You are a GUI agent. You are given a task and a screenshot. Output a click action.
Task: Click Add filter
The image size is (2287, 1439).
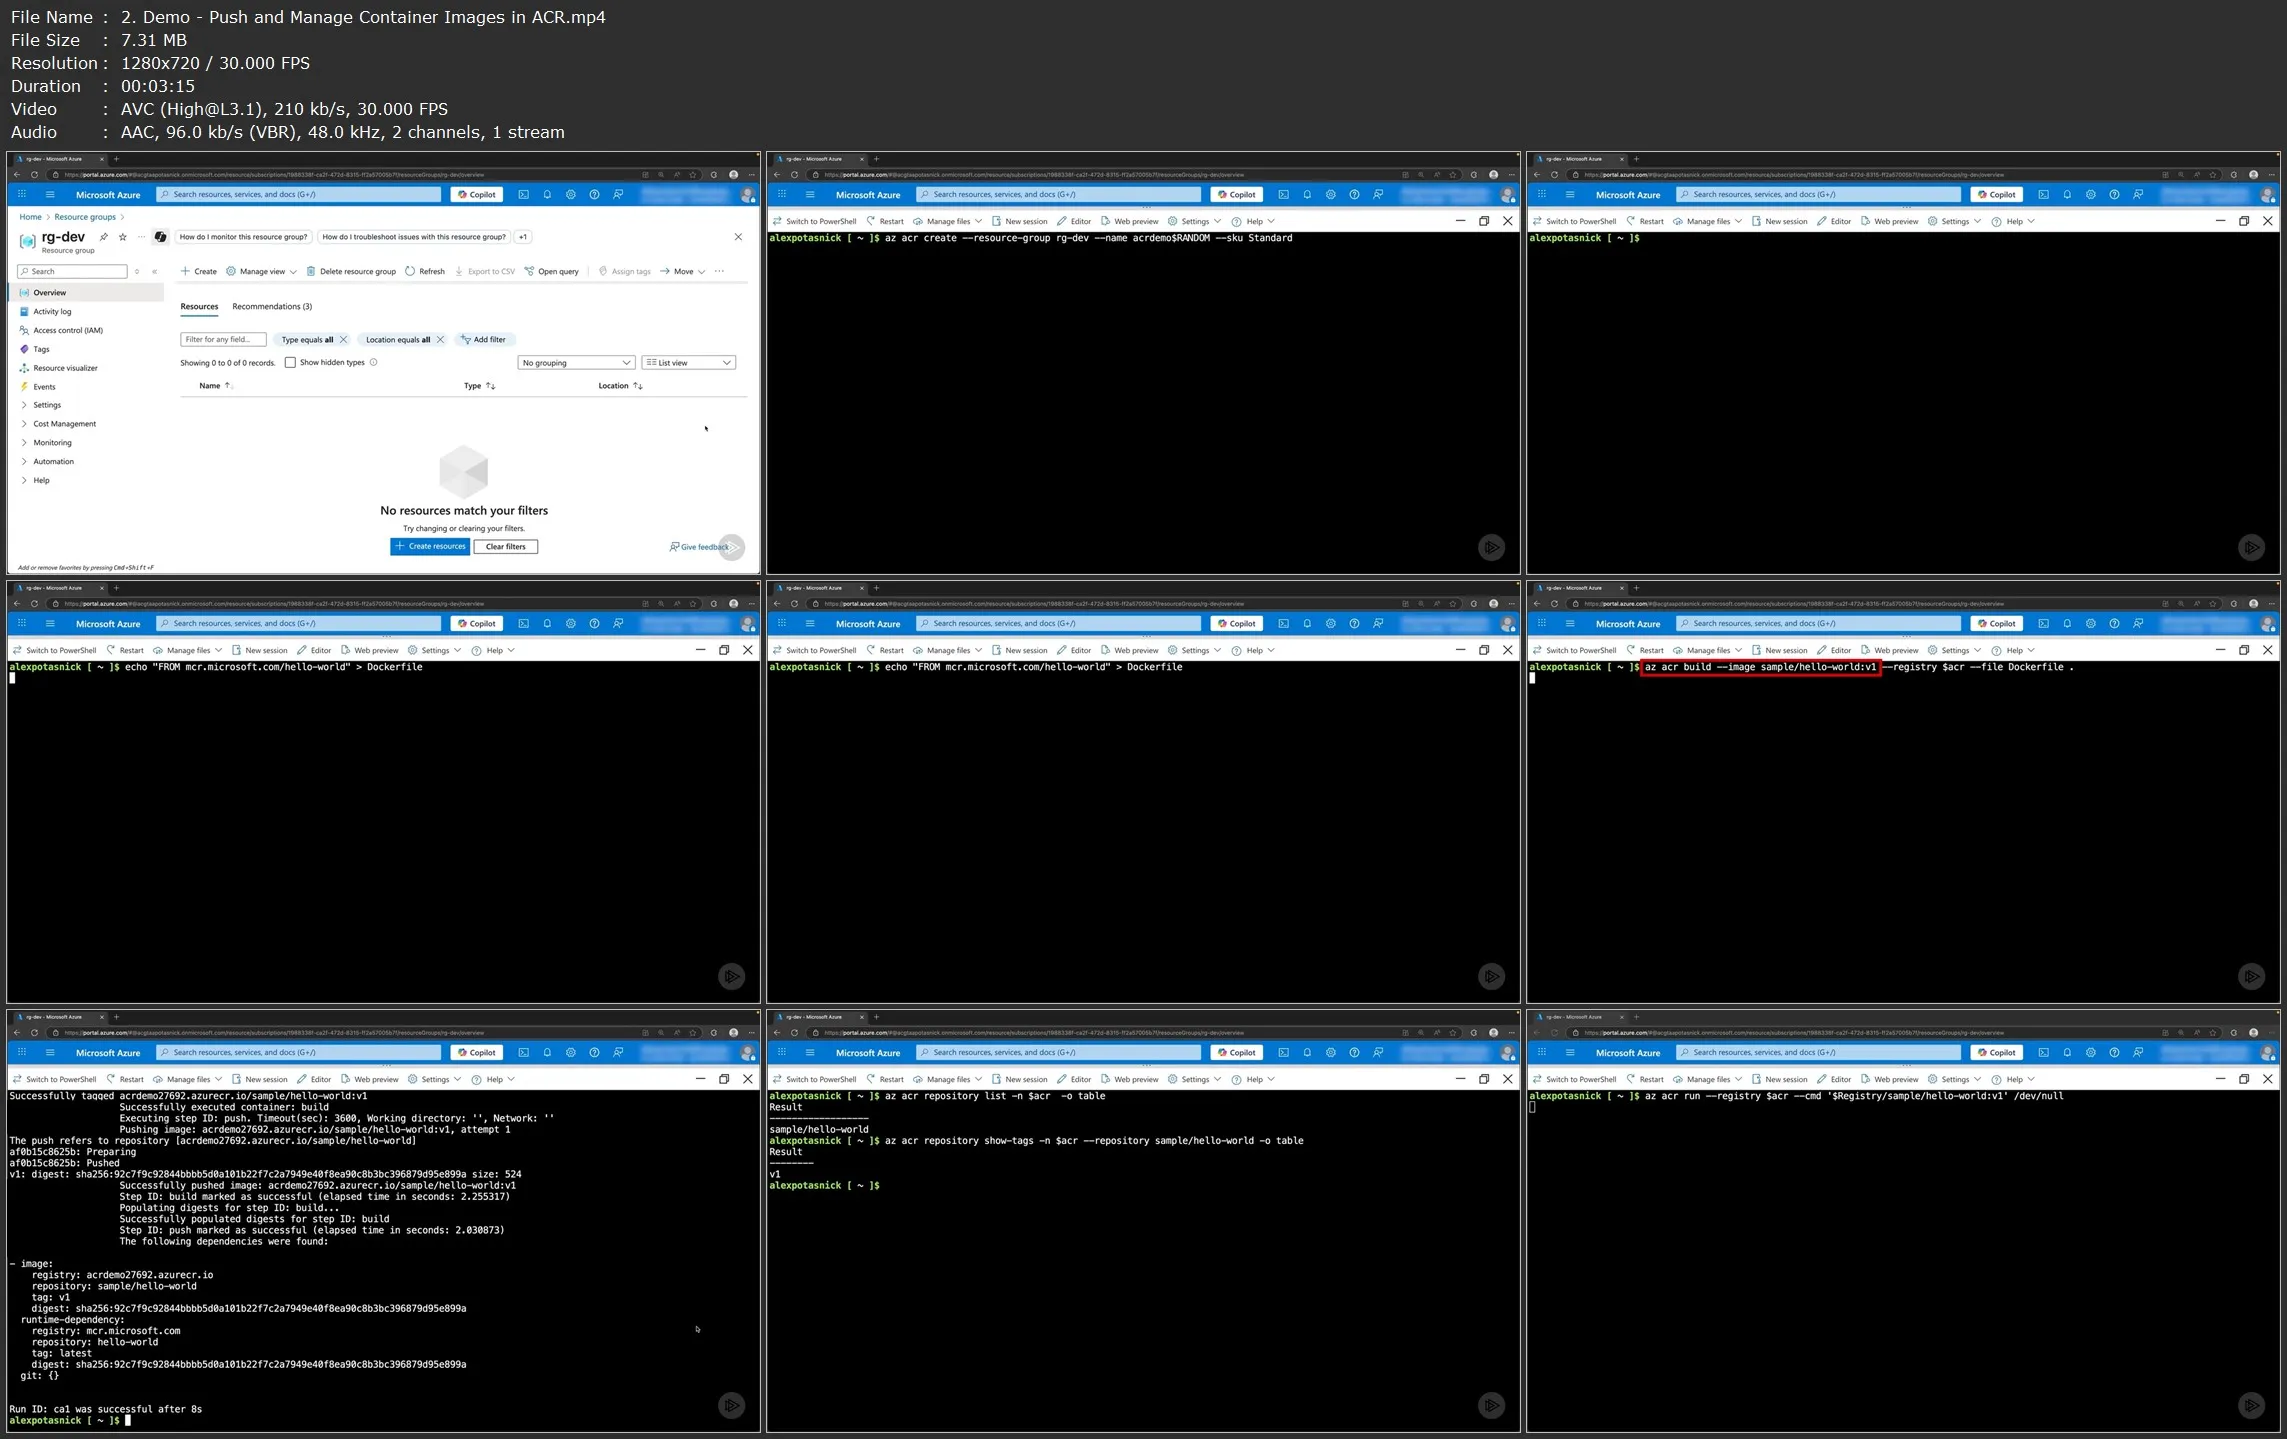(x=483, y=340)
